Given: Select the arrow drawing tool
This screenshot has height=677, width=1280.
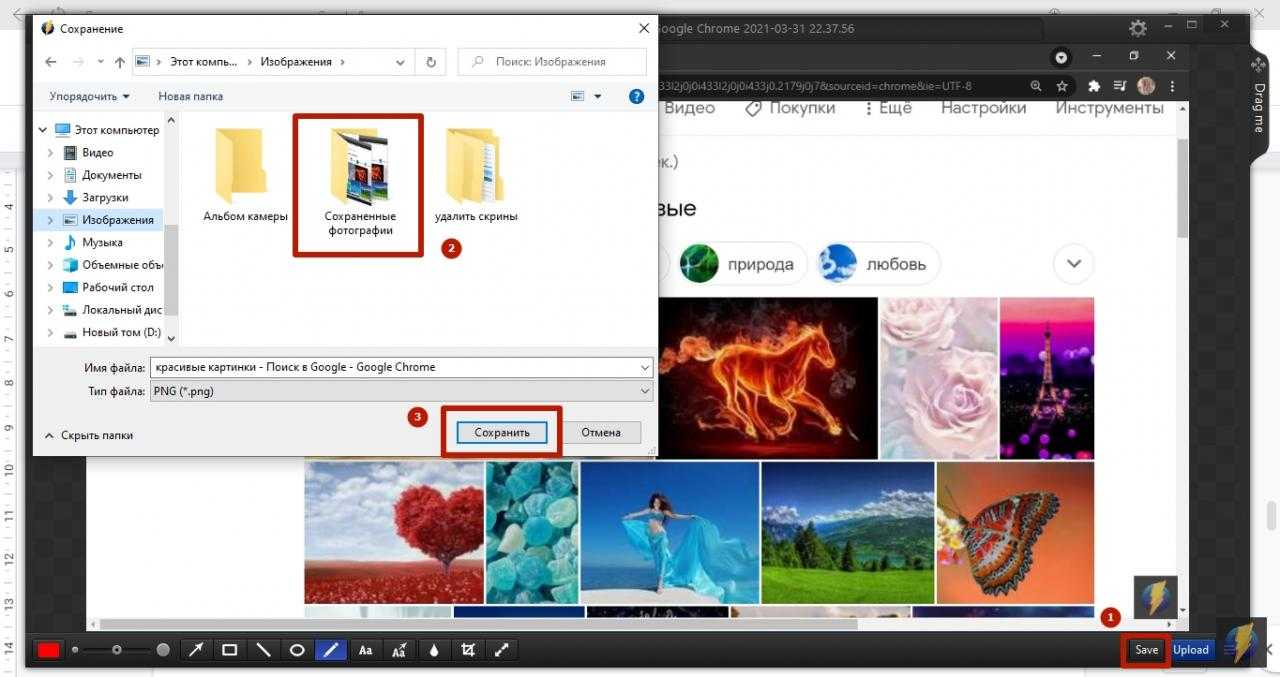Looking at the screenshot, I should click(196, 650).
